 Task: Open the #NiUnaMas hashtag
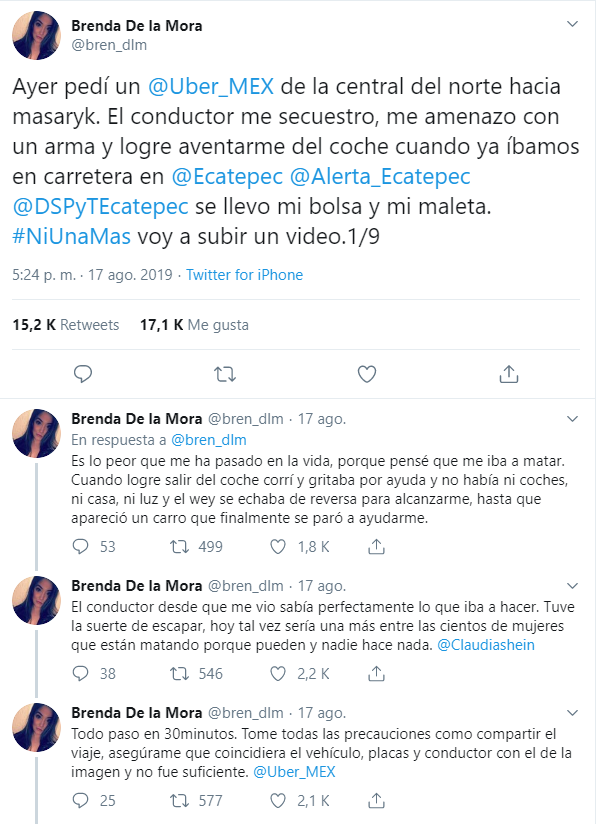pyautogui.click(x=71, y=236)
